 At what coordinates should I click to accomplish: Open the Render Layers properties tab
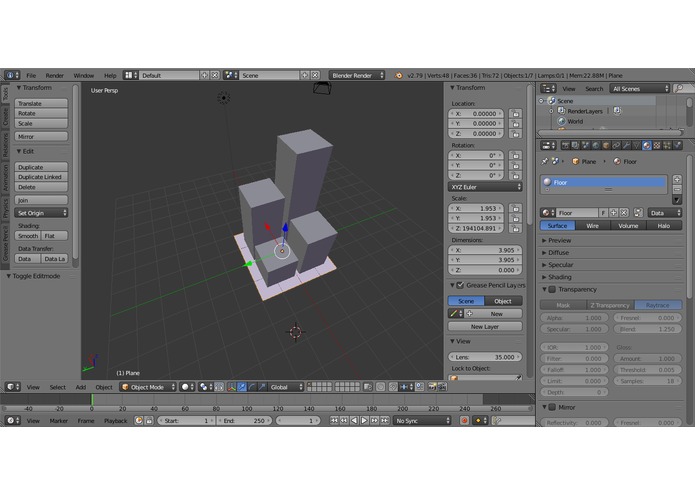pos(575,145)
